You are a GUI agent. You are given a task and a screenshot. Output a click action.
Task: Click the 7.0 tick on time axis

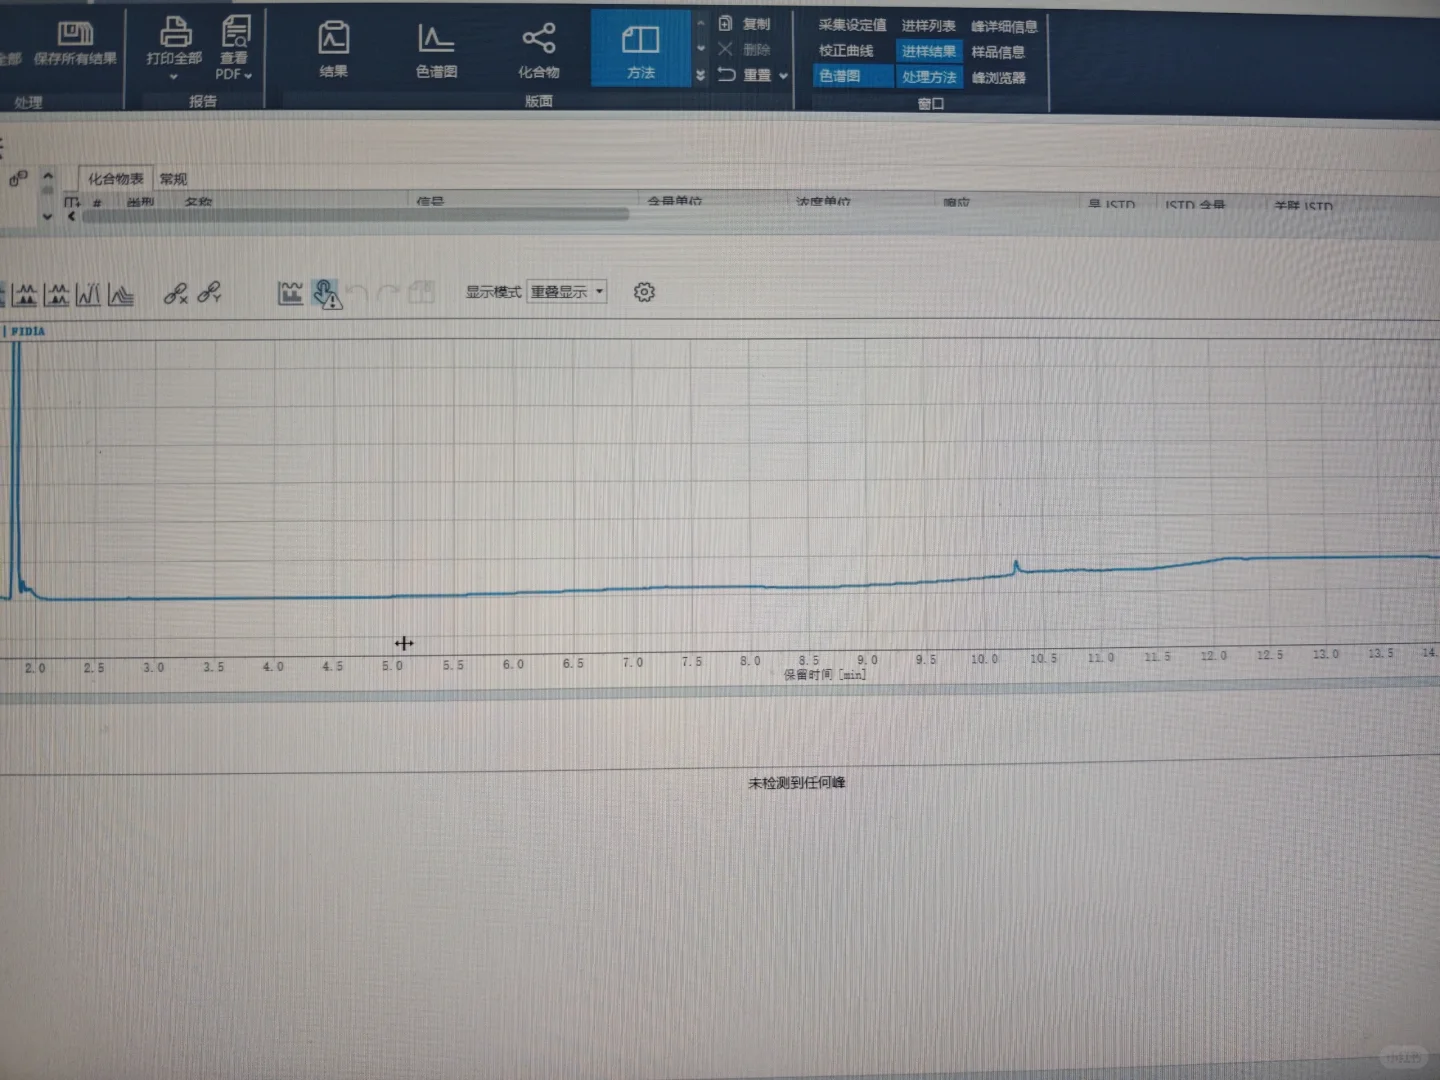632,663
